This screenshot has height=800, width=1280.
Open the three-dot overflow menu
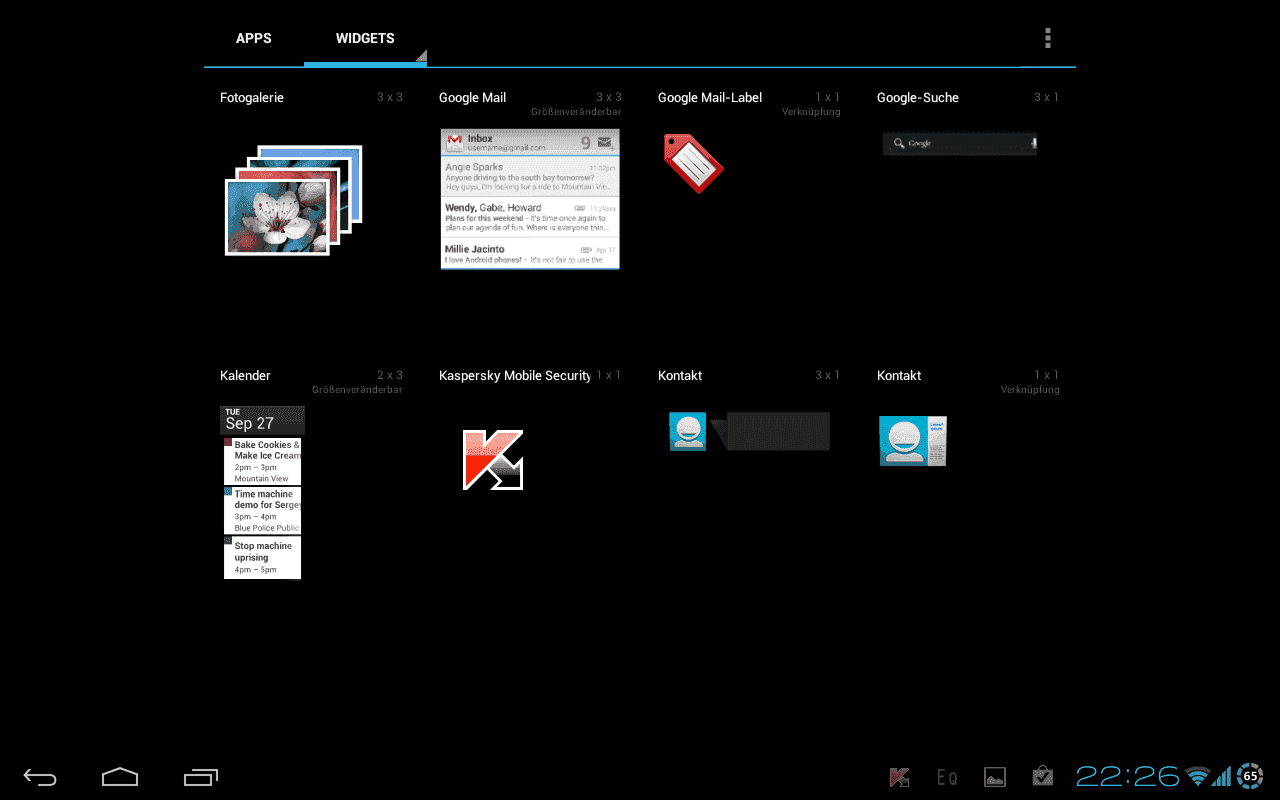pyautogui.click(x=1048, y=38)
